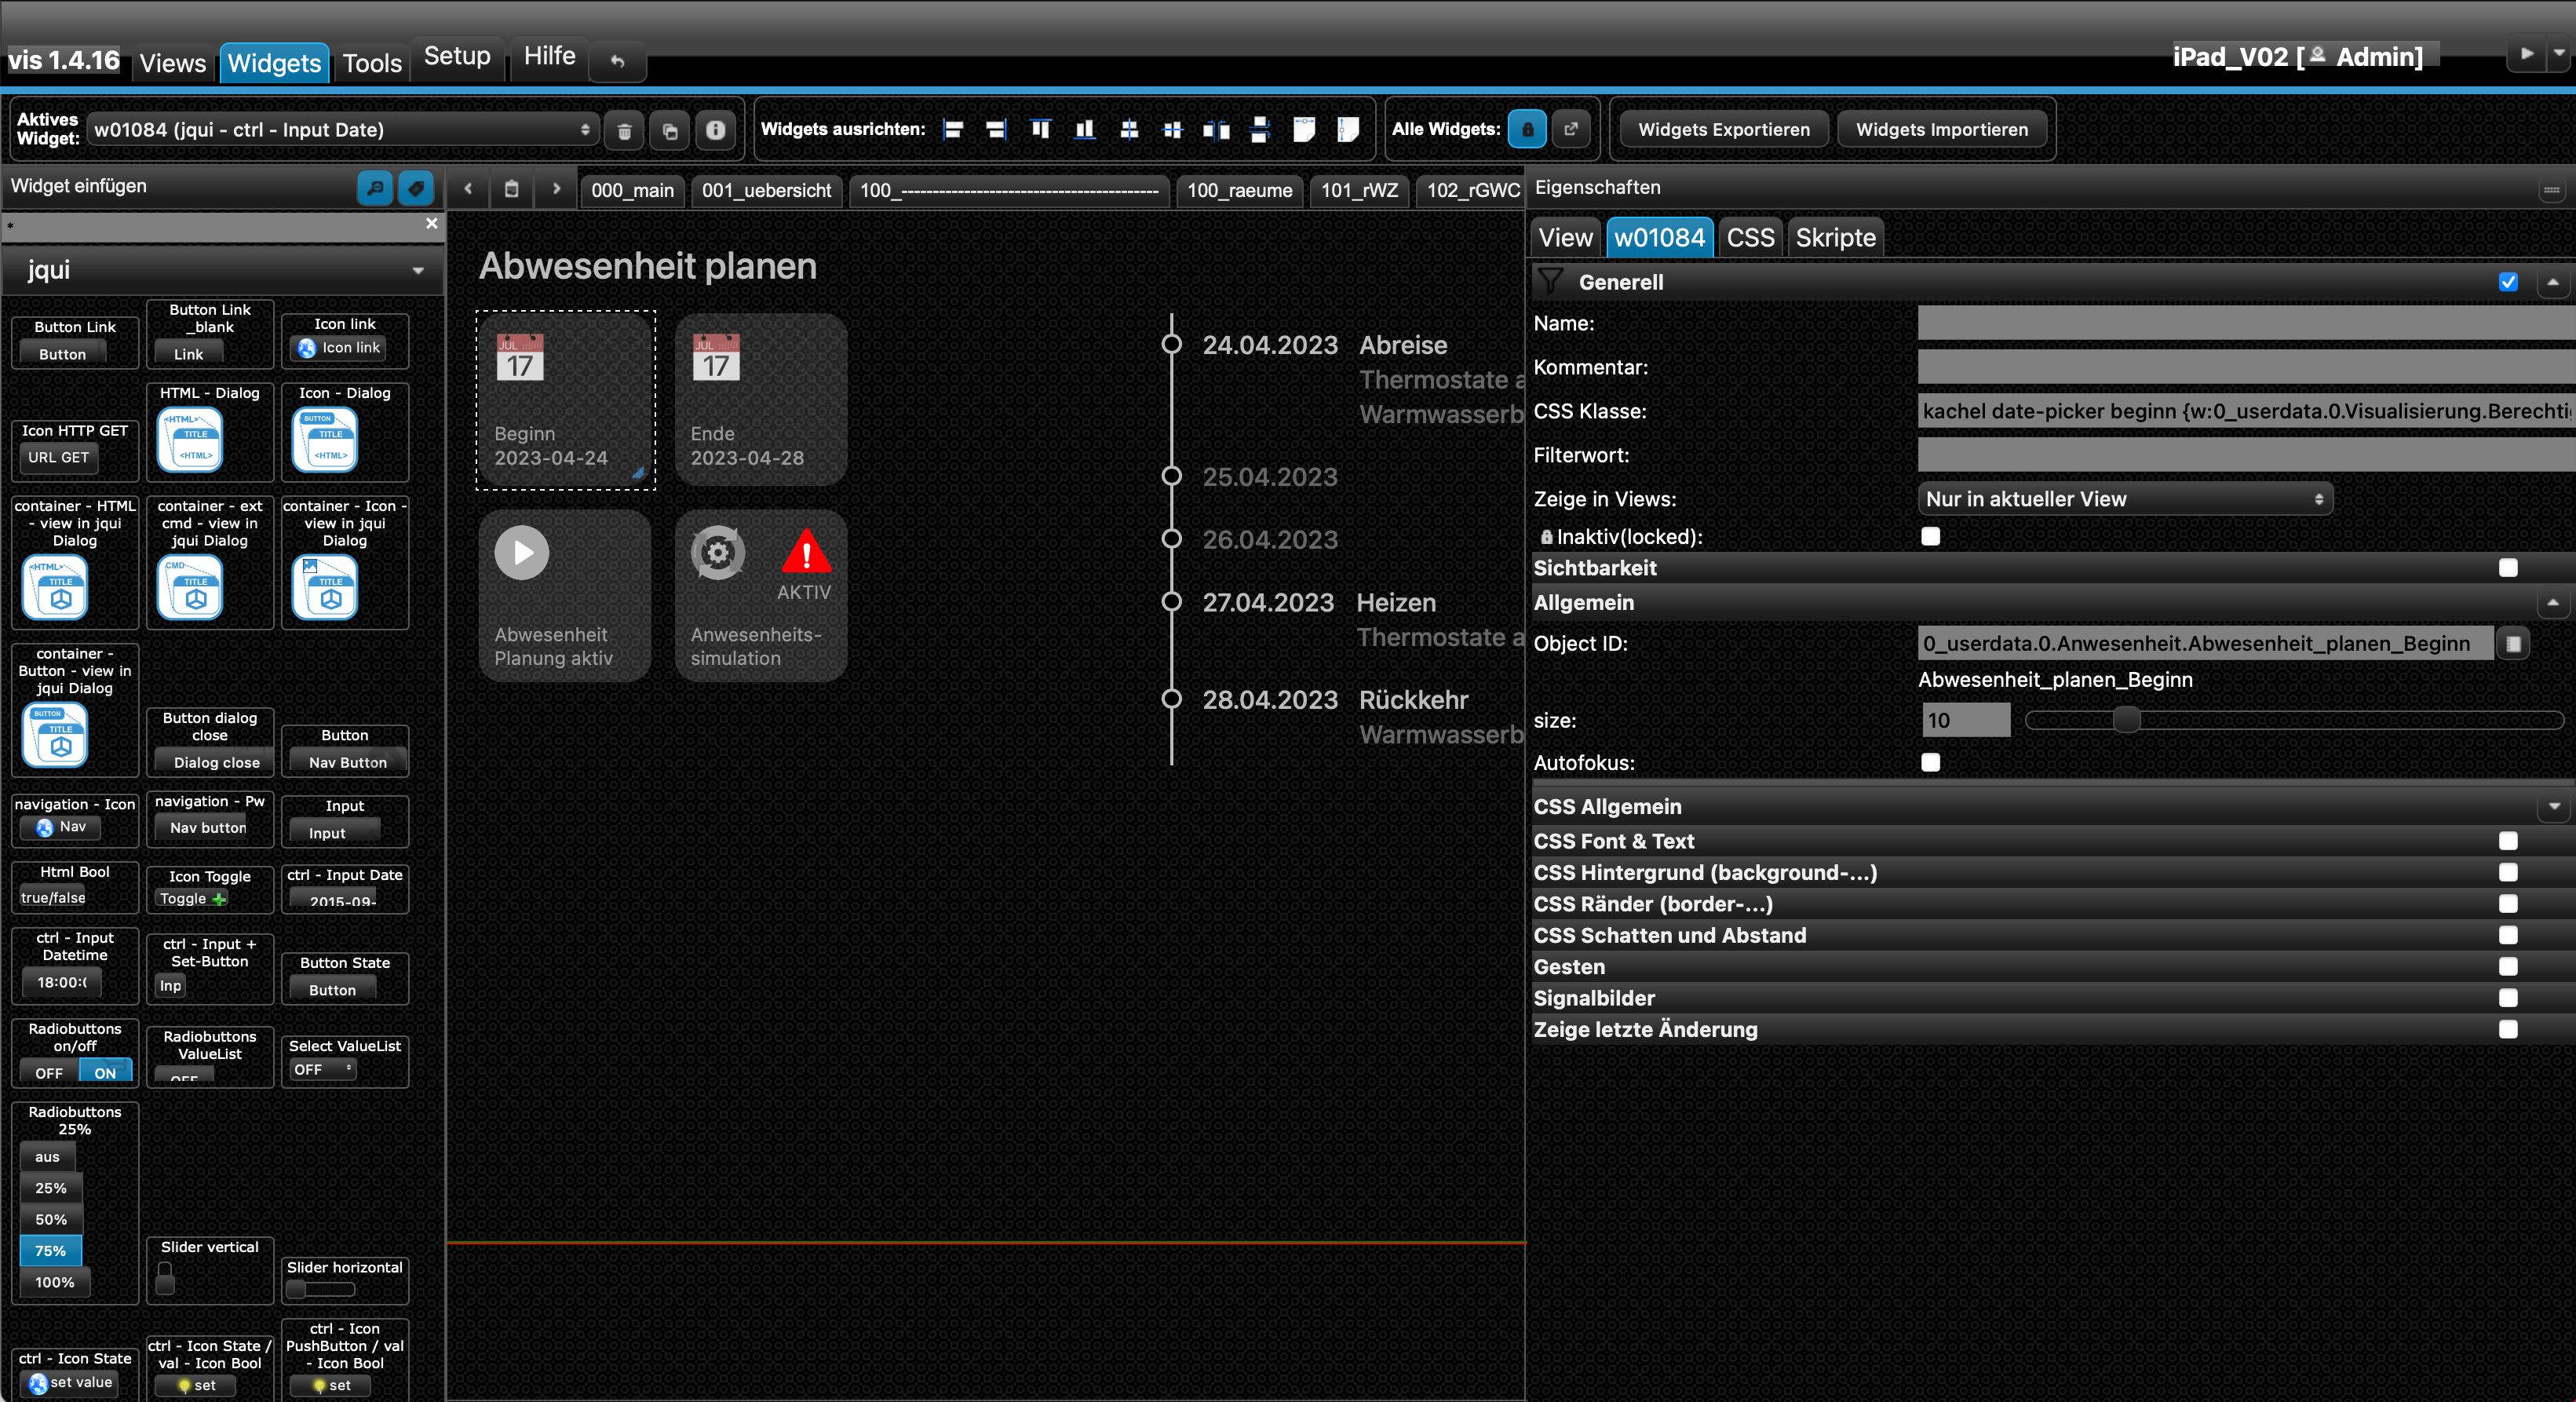The width and height of the screenshot is (2576, 1402).
Task: Click search icon in Widget einfügen panel
Action: point(374,187)
